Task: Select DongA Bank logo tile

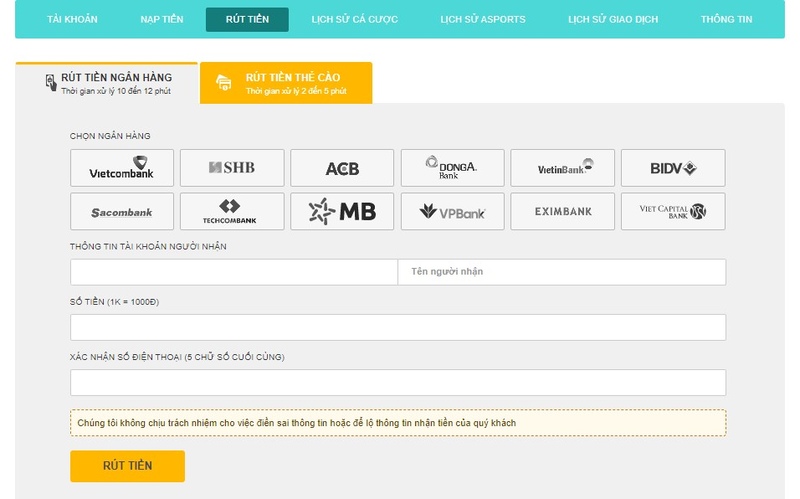Action: (x=452, y=168)
